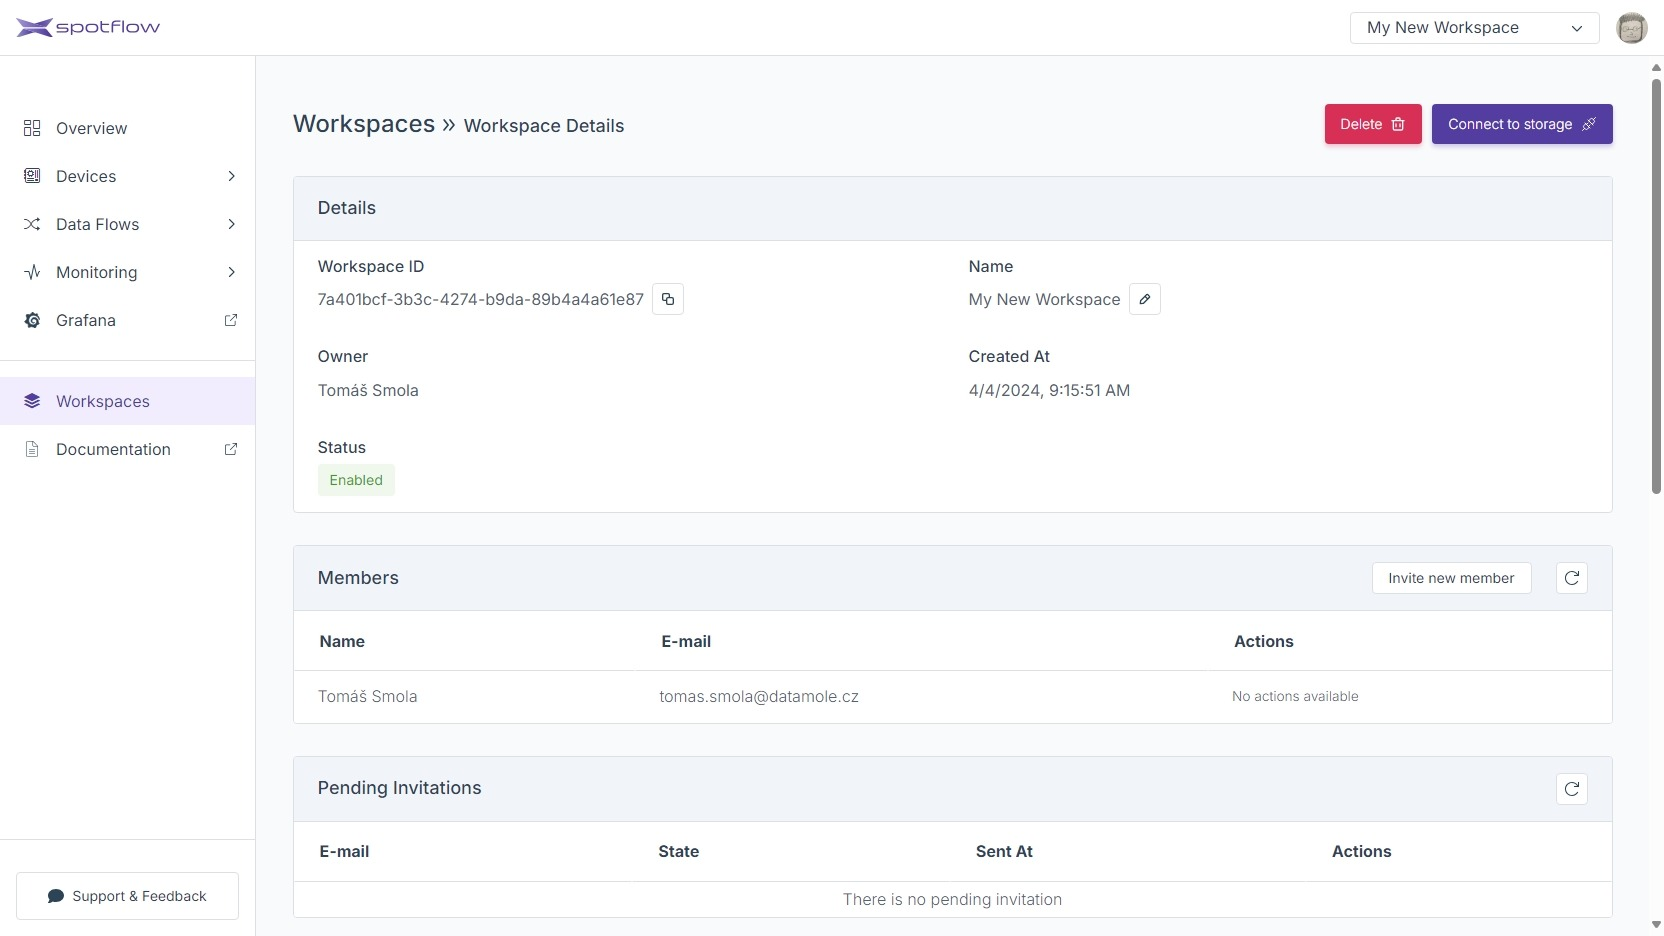Delete this workspace
The image size is (1664, 936).
tap(1373, 124)
